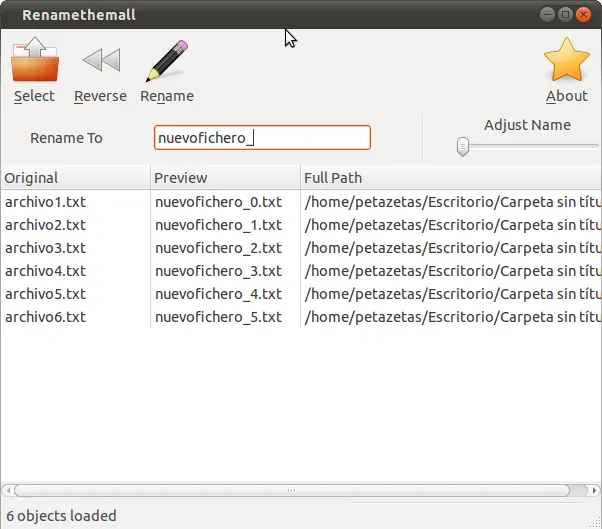Click the full path cell of archivo6.txt

point(452,317)
